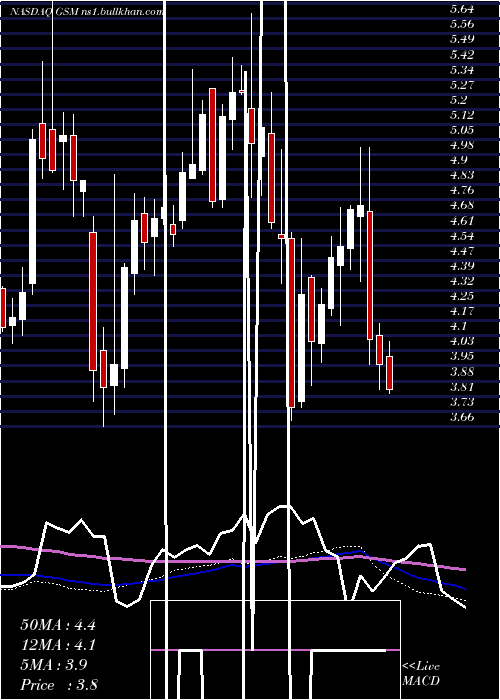Image resolution: width=500 pixels, height=700 pixels.
Task: Select the 5.05 price axis label
Action: click(x=462, y=130)
